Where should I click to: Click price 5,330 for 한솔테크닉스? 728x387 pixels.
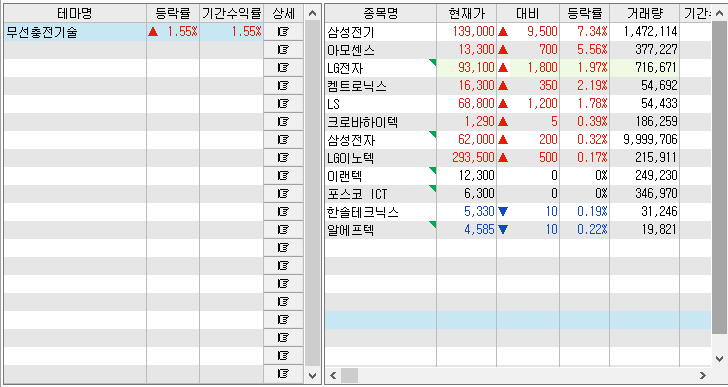tap(479, 212)
